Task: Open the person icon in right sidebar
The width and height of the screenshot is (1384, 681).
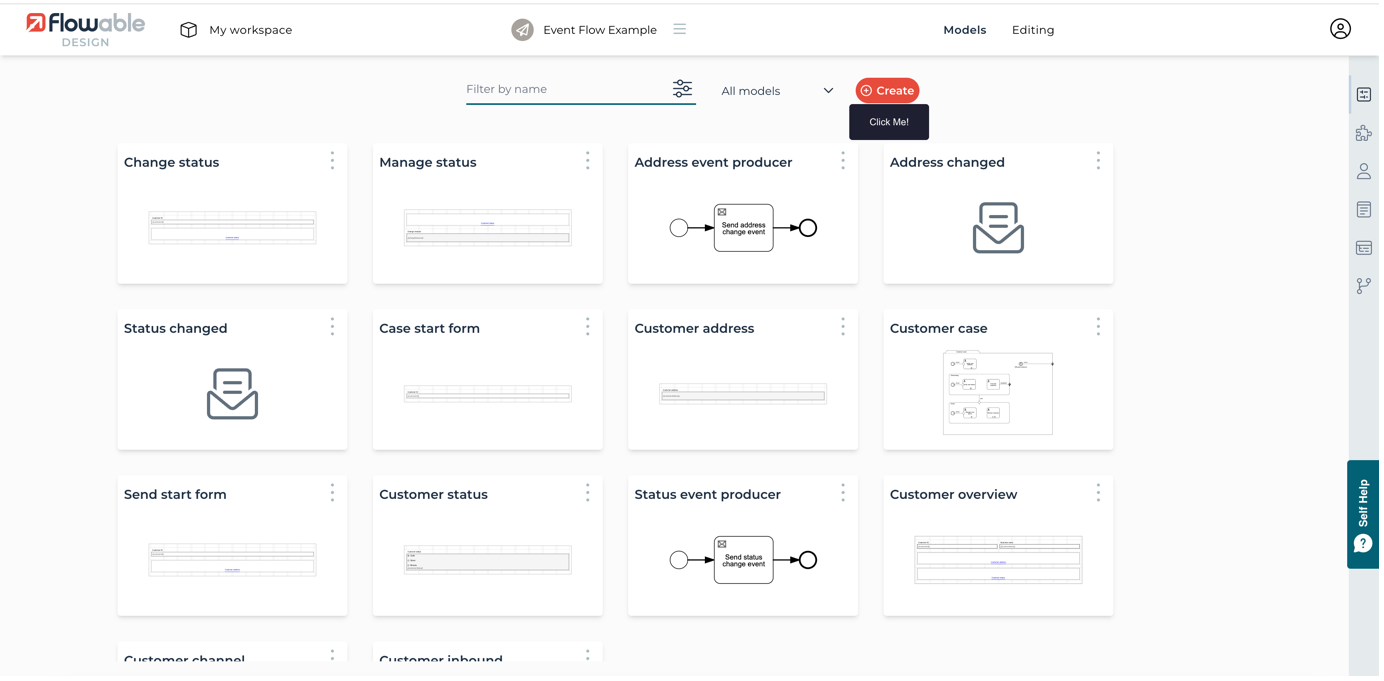Action: click(1363, 171)
